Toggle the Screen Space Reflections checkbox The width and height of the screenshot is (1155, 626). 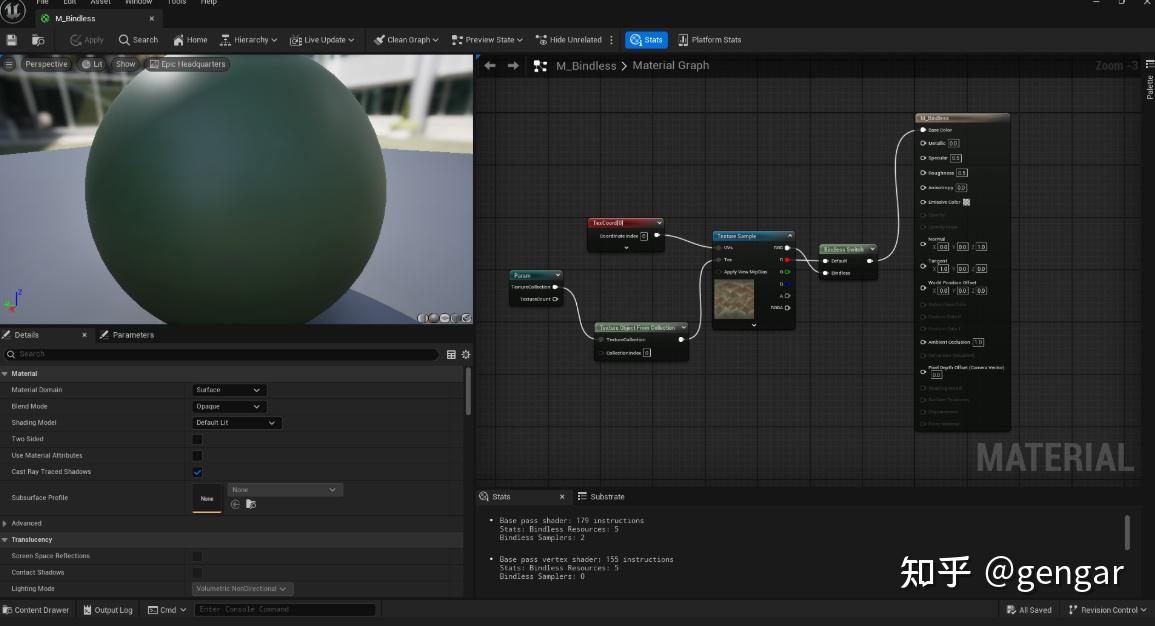[197, 556]
